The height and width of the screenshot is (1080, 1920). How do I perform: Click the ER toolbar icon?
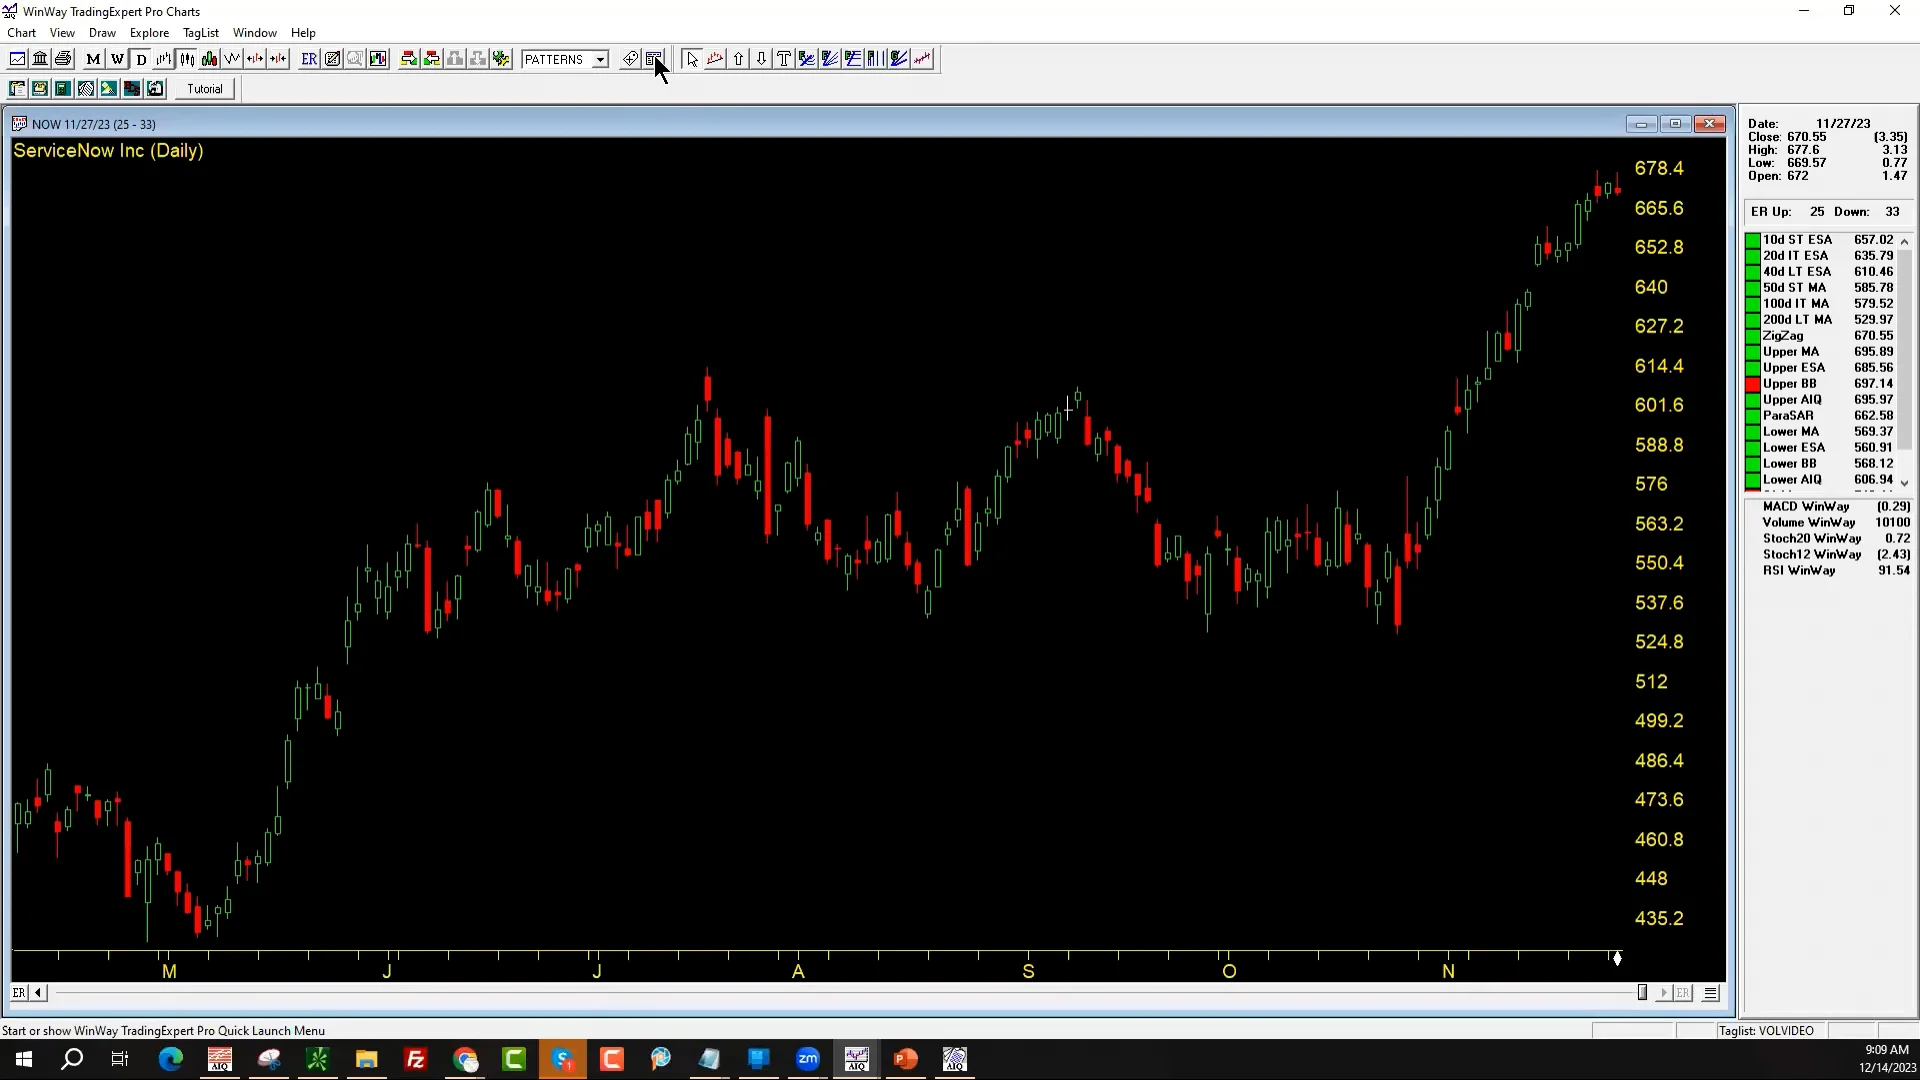(x=308, y=59)
